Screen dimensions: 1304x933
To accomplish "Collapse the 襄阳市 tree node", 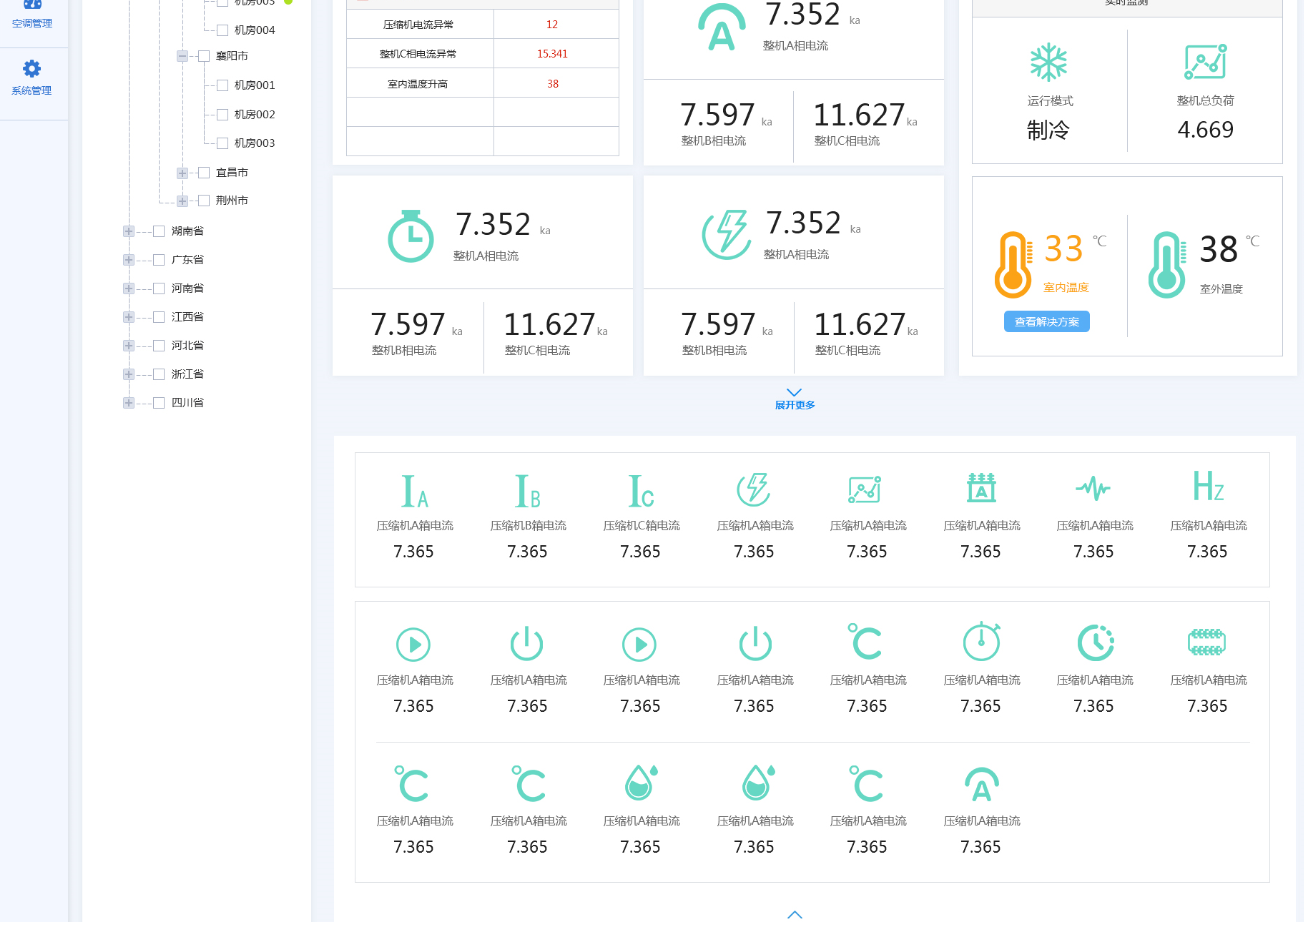I will (x=182, y=56).
